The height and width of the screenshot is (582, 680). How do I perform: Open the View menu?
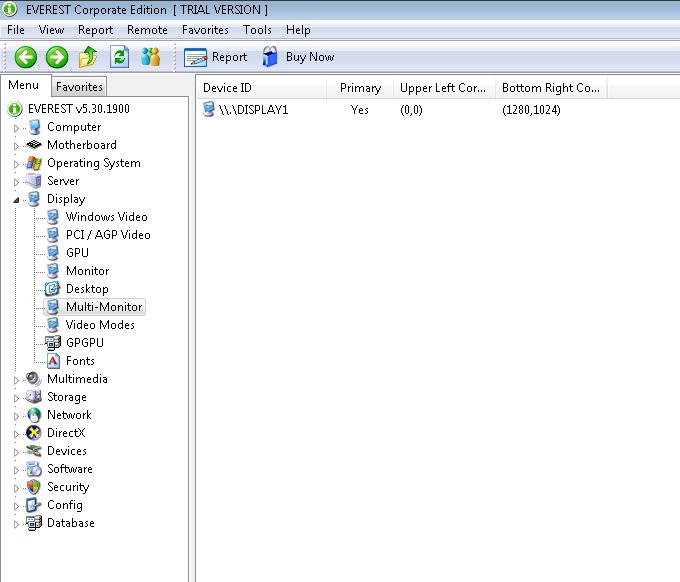tap(51, 30)
